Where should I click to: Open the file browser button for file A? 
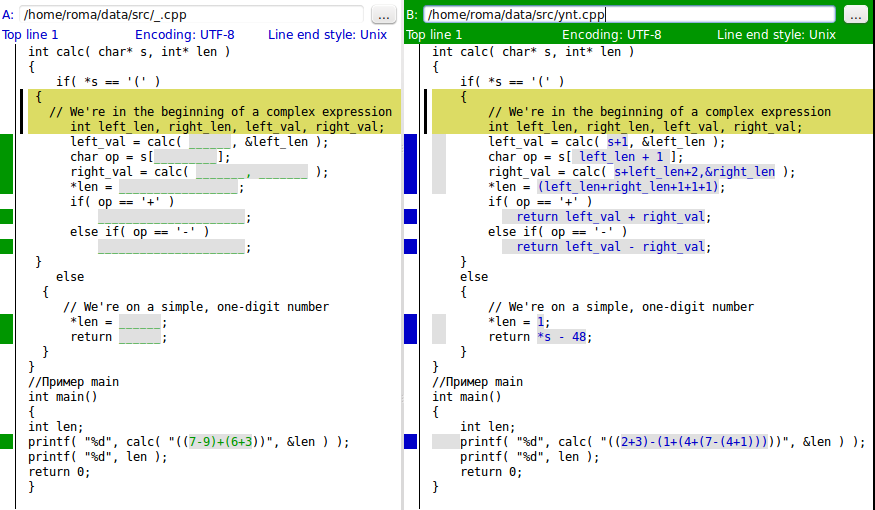384,15
